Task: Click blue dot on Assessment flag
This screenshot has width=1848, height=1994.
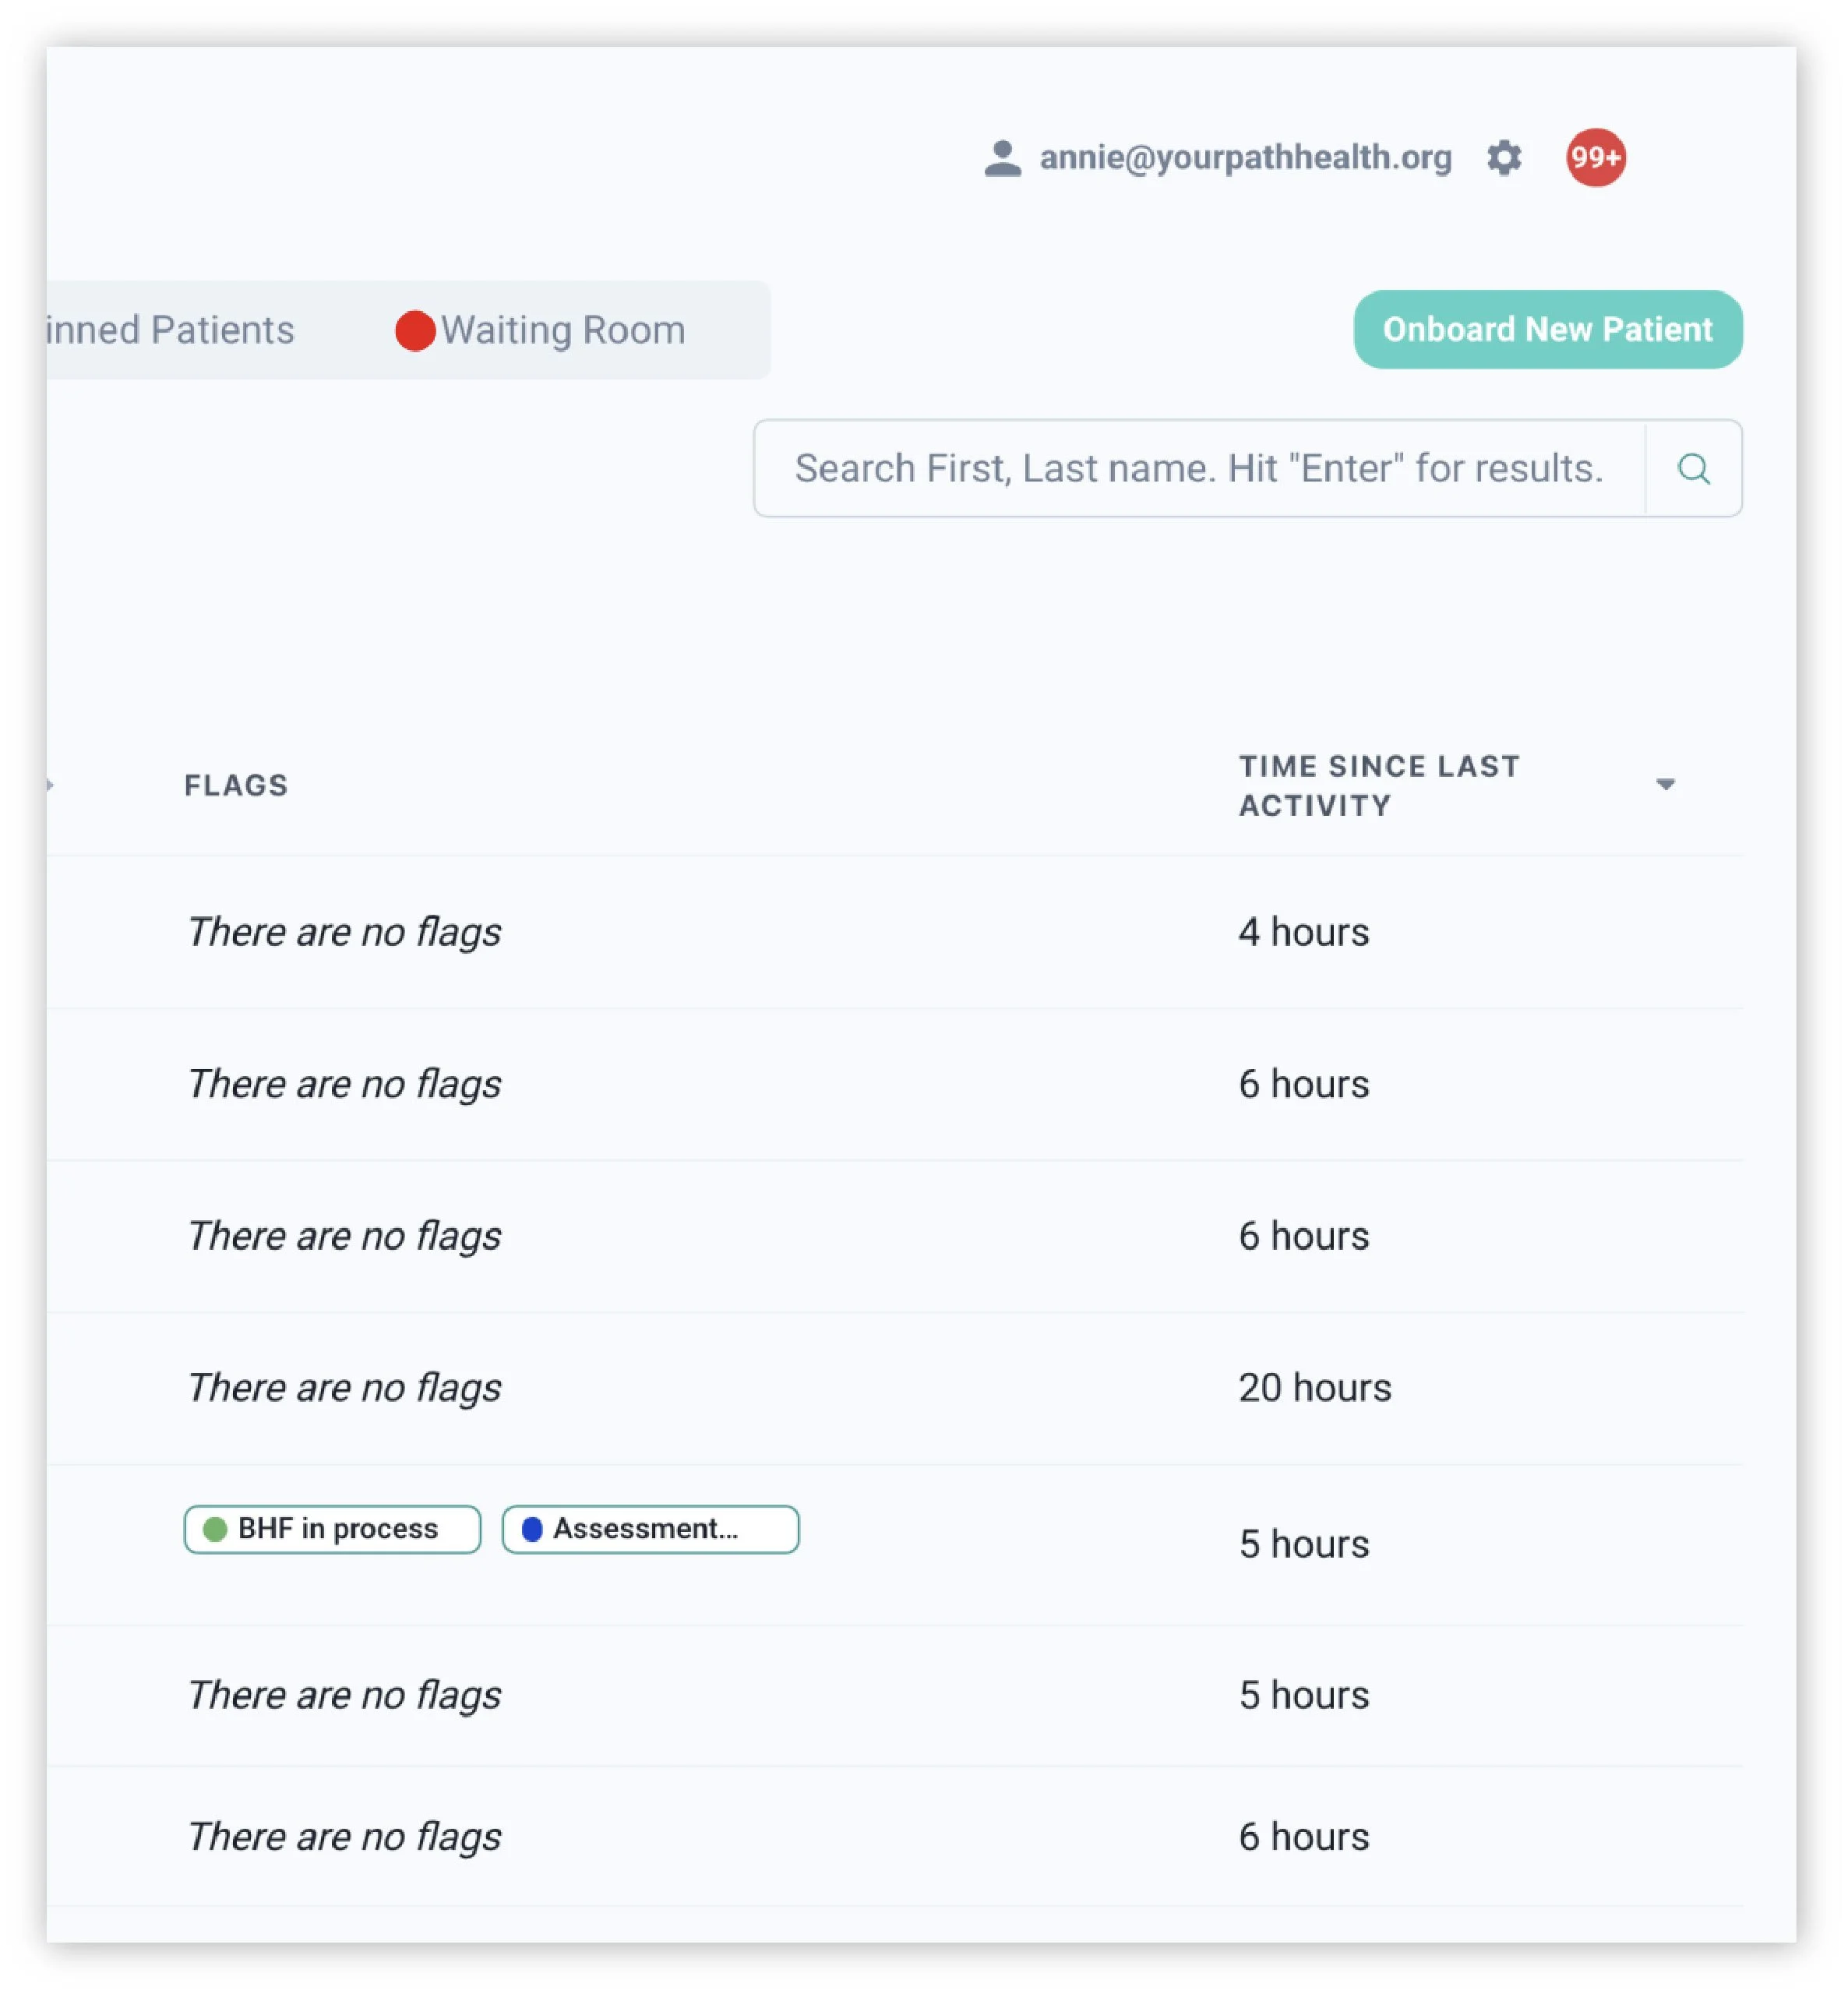Action: (x=532, y=1529)
